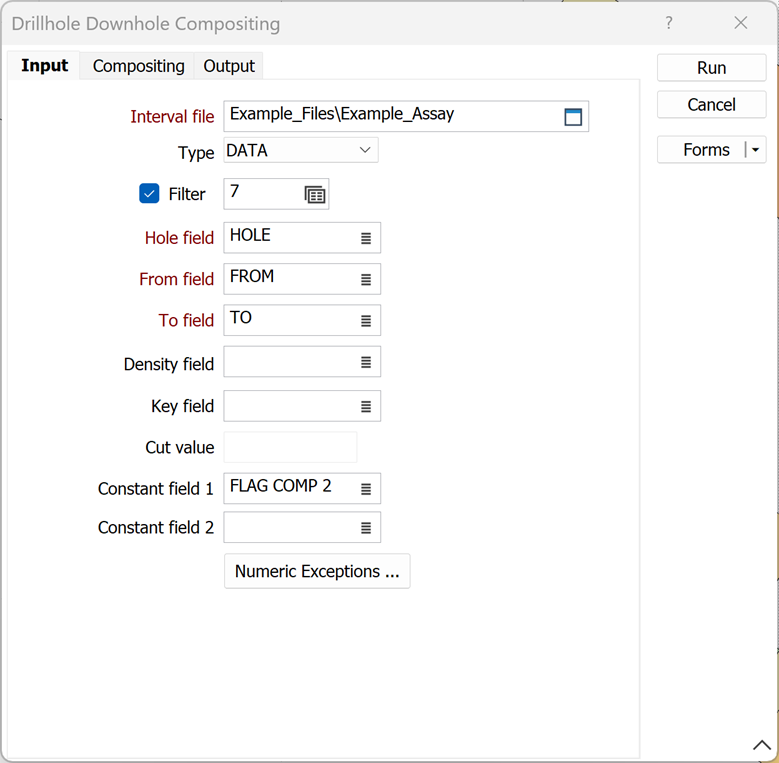Open Numeric Exceptions dialog
The height and width of the screenshot is (763, 779).
pyautogui.click(x=317, y=571)
